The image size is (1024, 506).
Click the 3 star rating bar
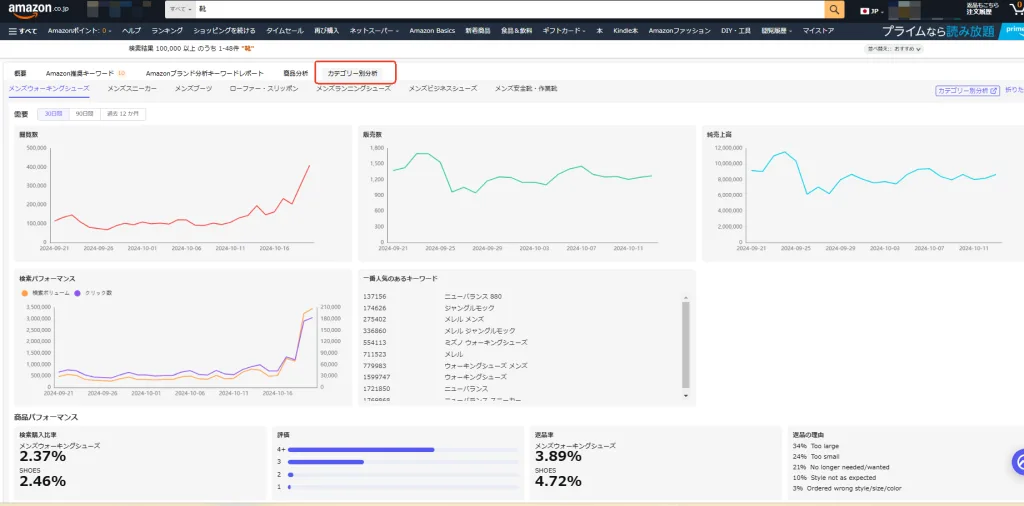pyautogui.click(x=325, y=462)
